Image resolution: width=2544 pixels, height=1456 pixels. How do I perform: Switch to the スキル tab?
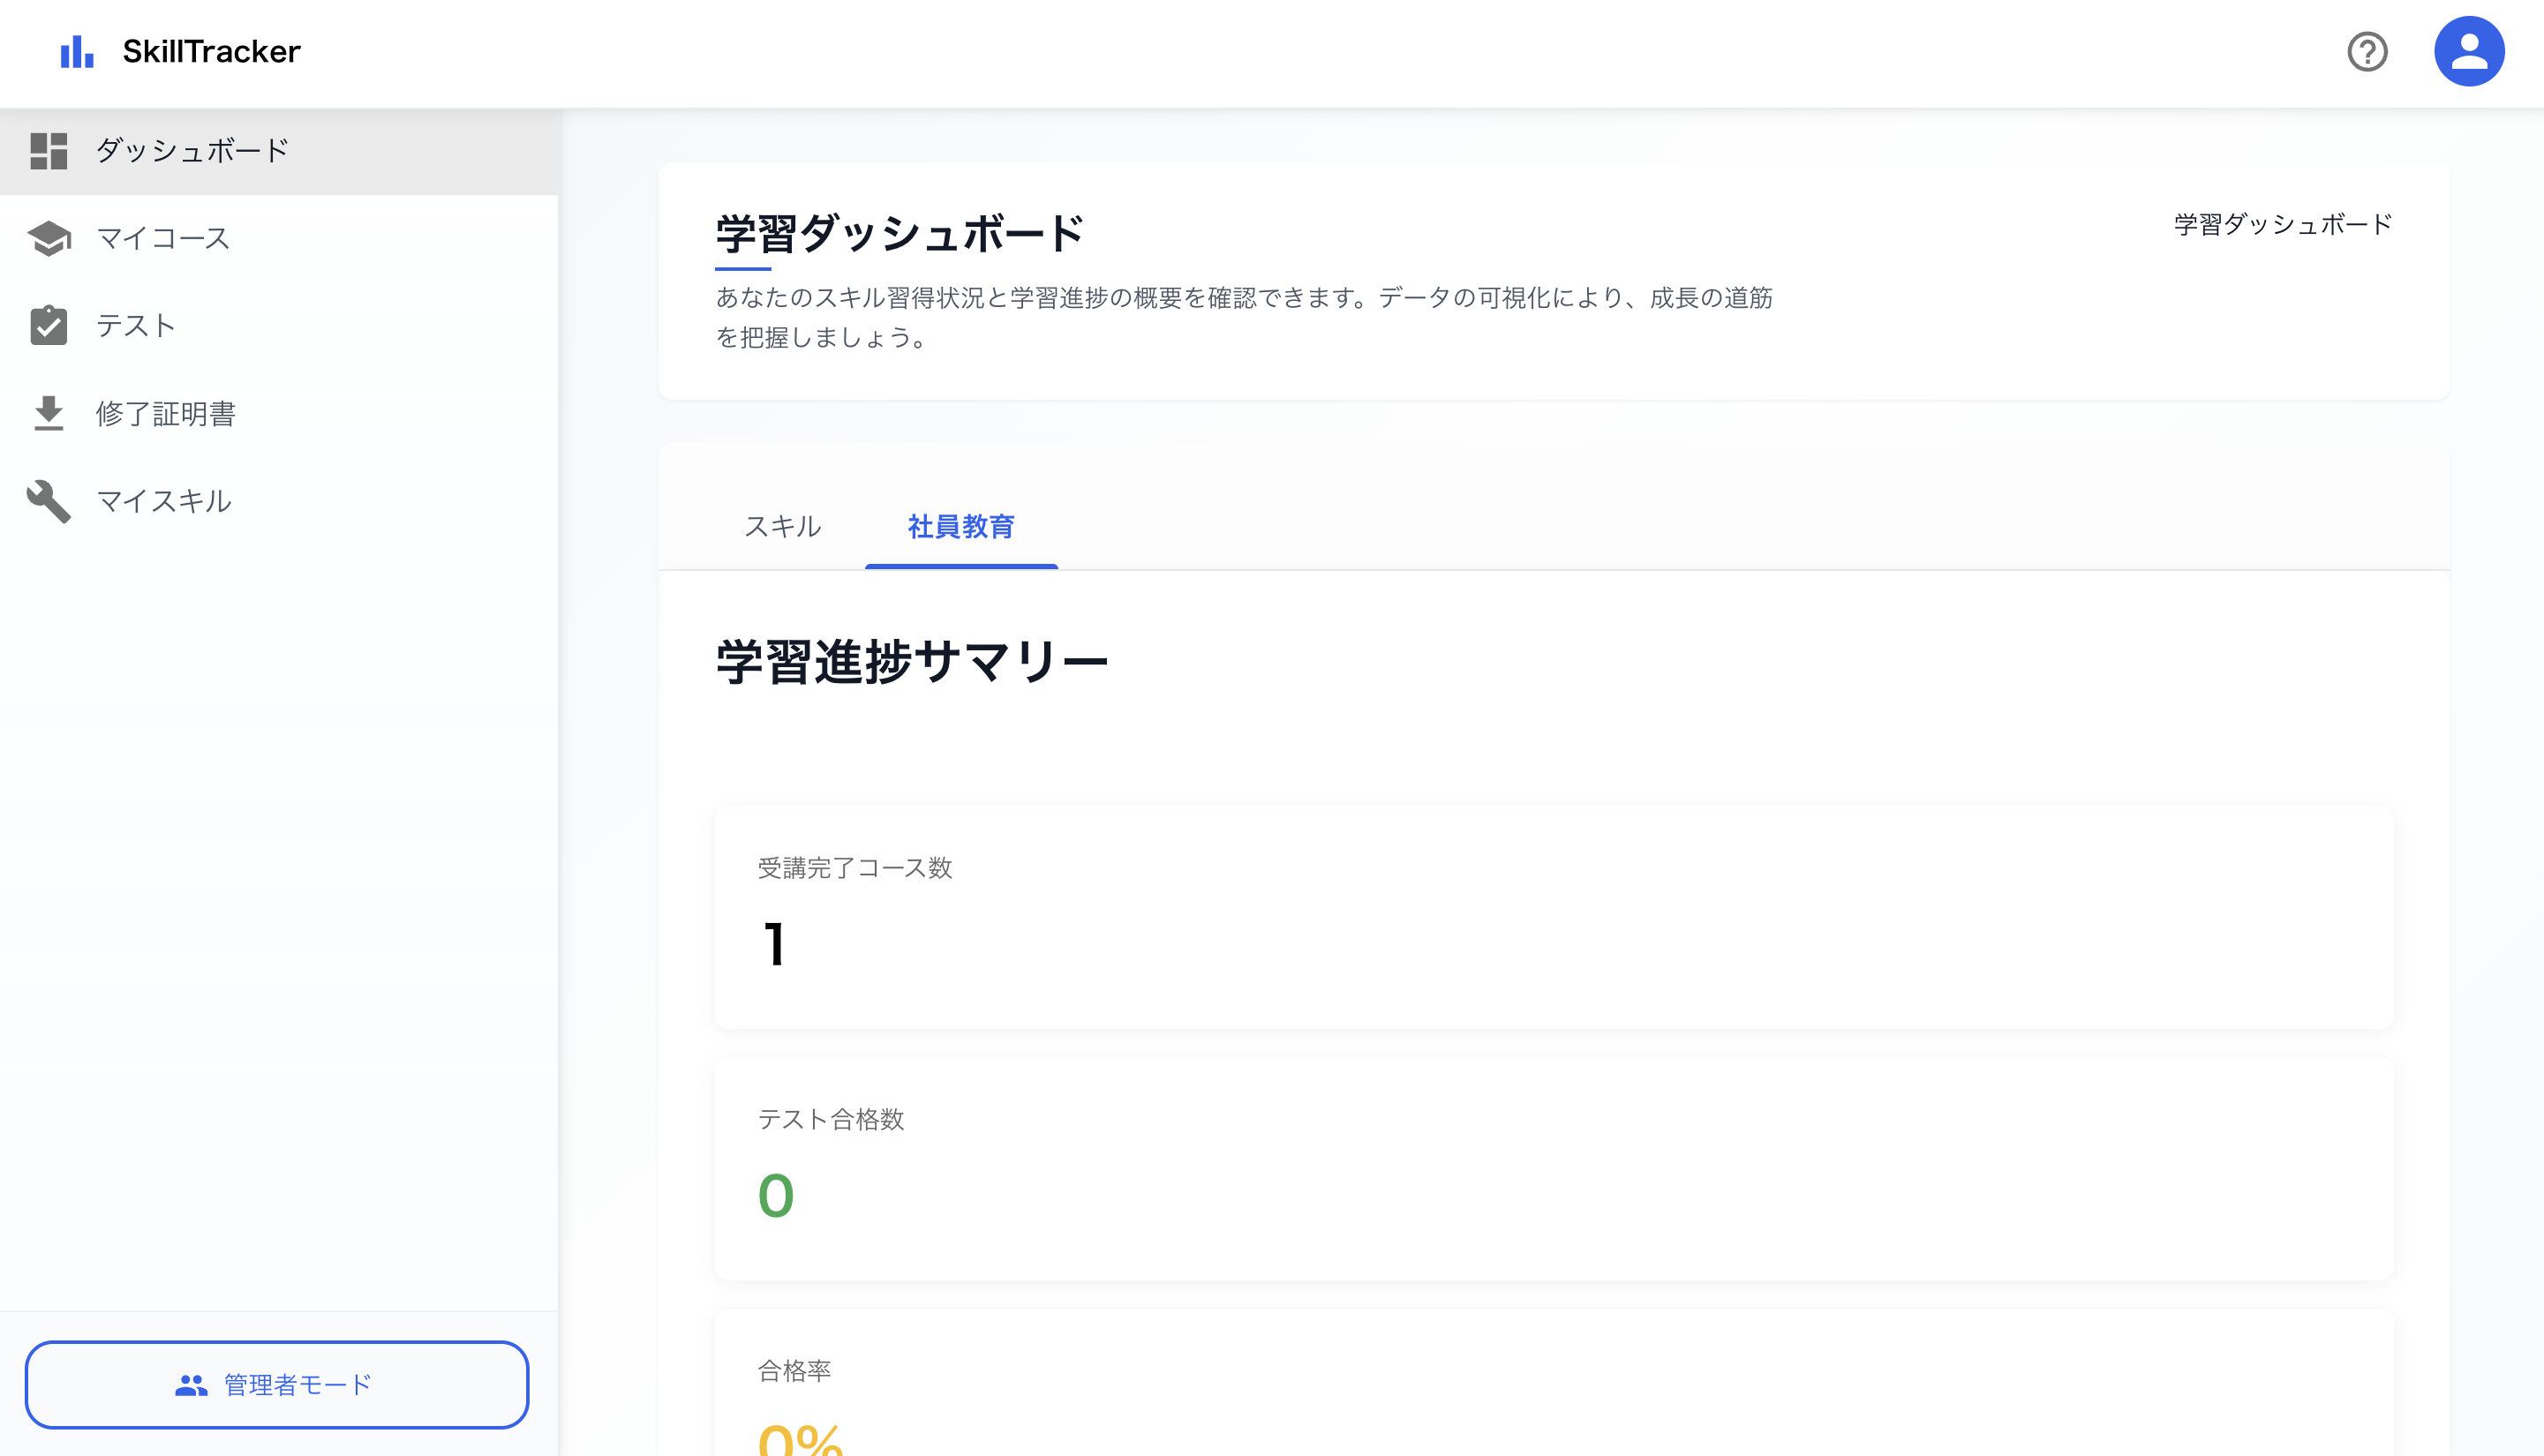click(x=784, y=527)
